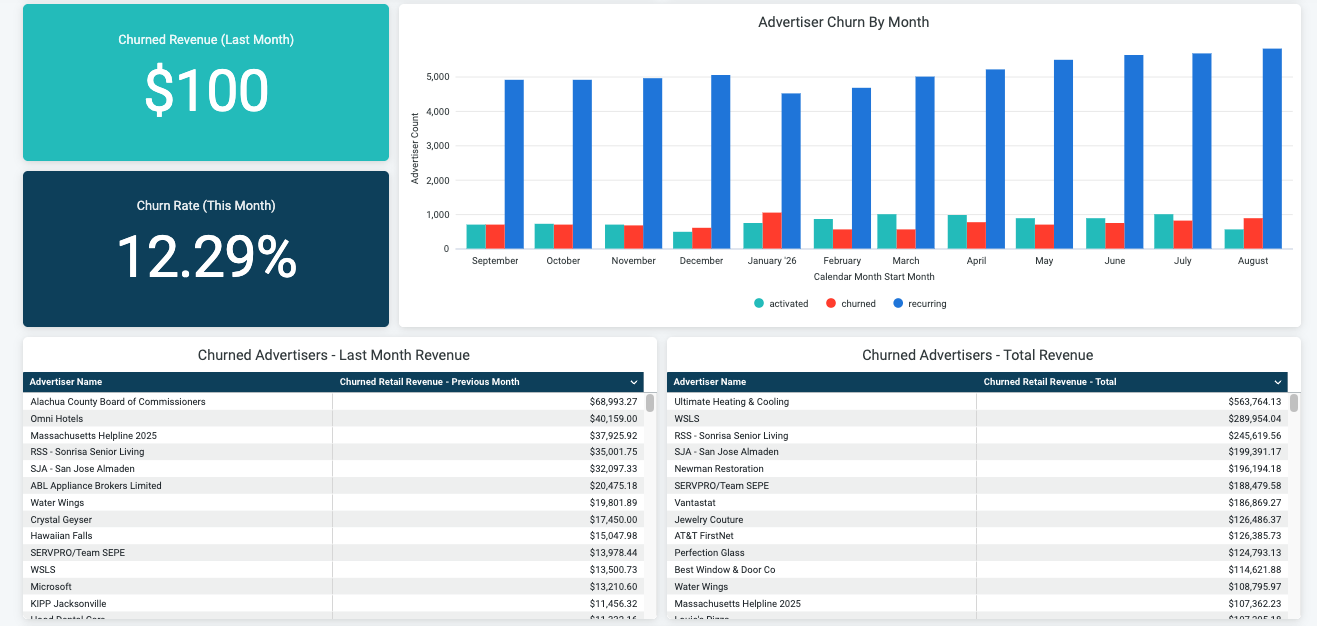Image resolution: width=1317 pixels, height=626 pixels.
Task: Toggle the activated series in chart legend
Action: coord(781,303)
